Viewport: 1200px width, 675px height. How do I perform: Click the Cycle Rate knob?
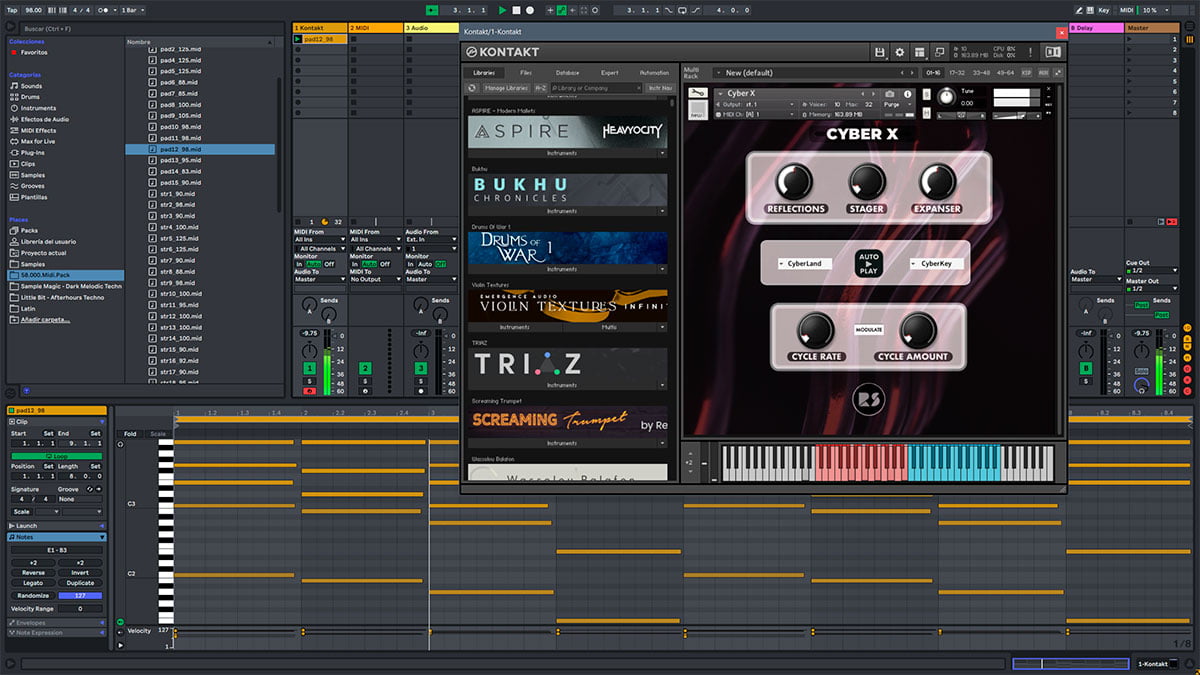816,330
